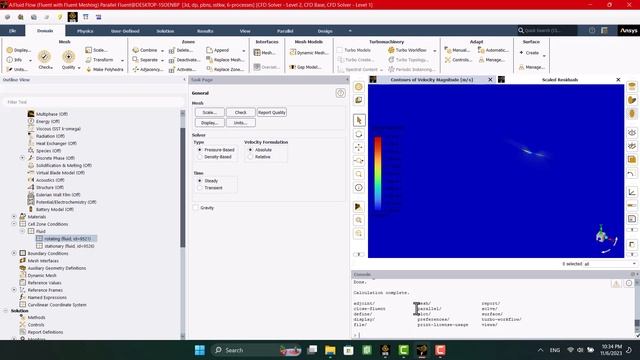Switch to the Results ribbon tab
This screenshot has height=360, width=640.
205,31
